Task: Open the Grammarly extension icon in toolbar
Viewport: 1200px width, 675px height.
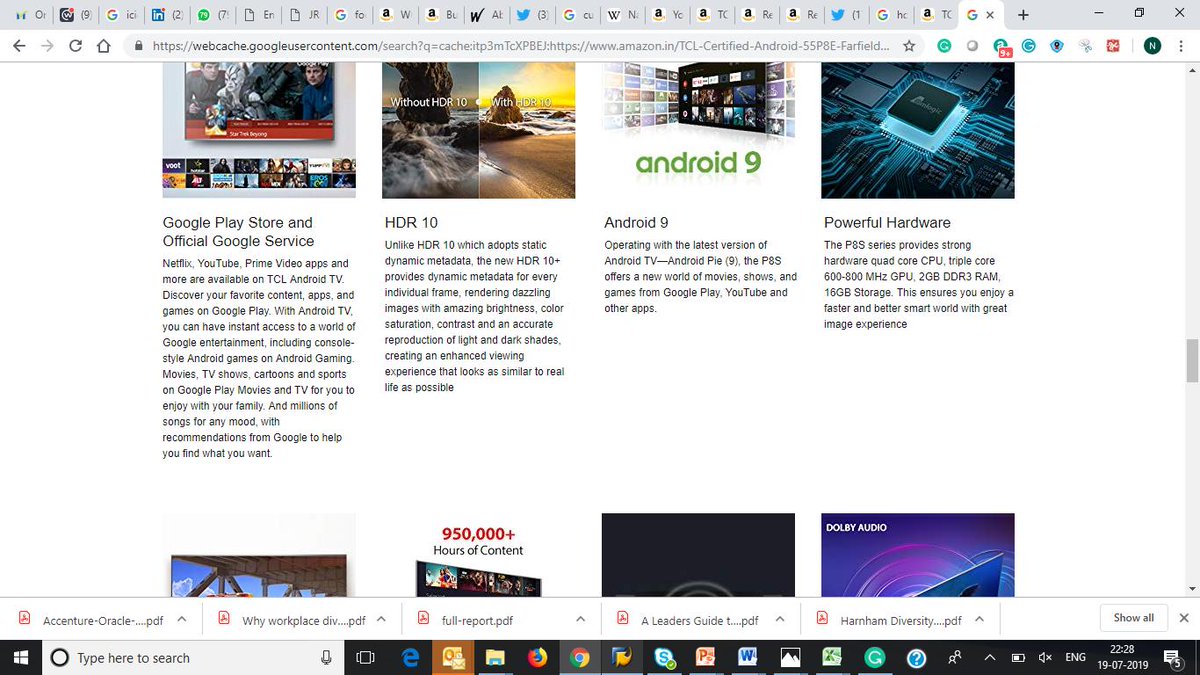Action: (x=944, y=46)
